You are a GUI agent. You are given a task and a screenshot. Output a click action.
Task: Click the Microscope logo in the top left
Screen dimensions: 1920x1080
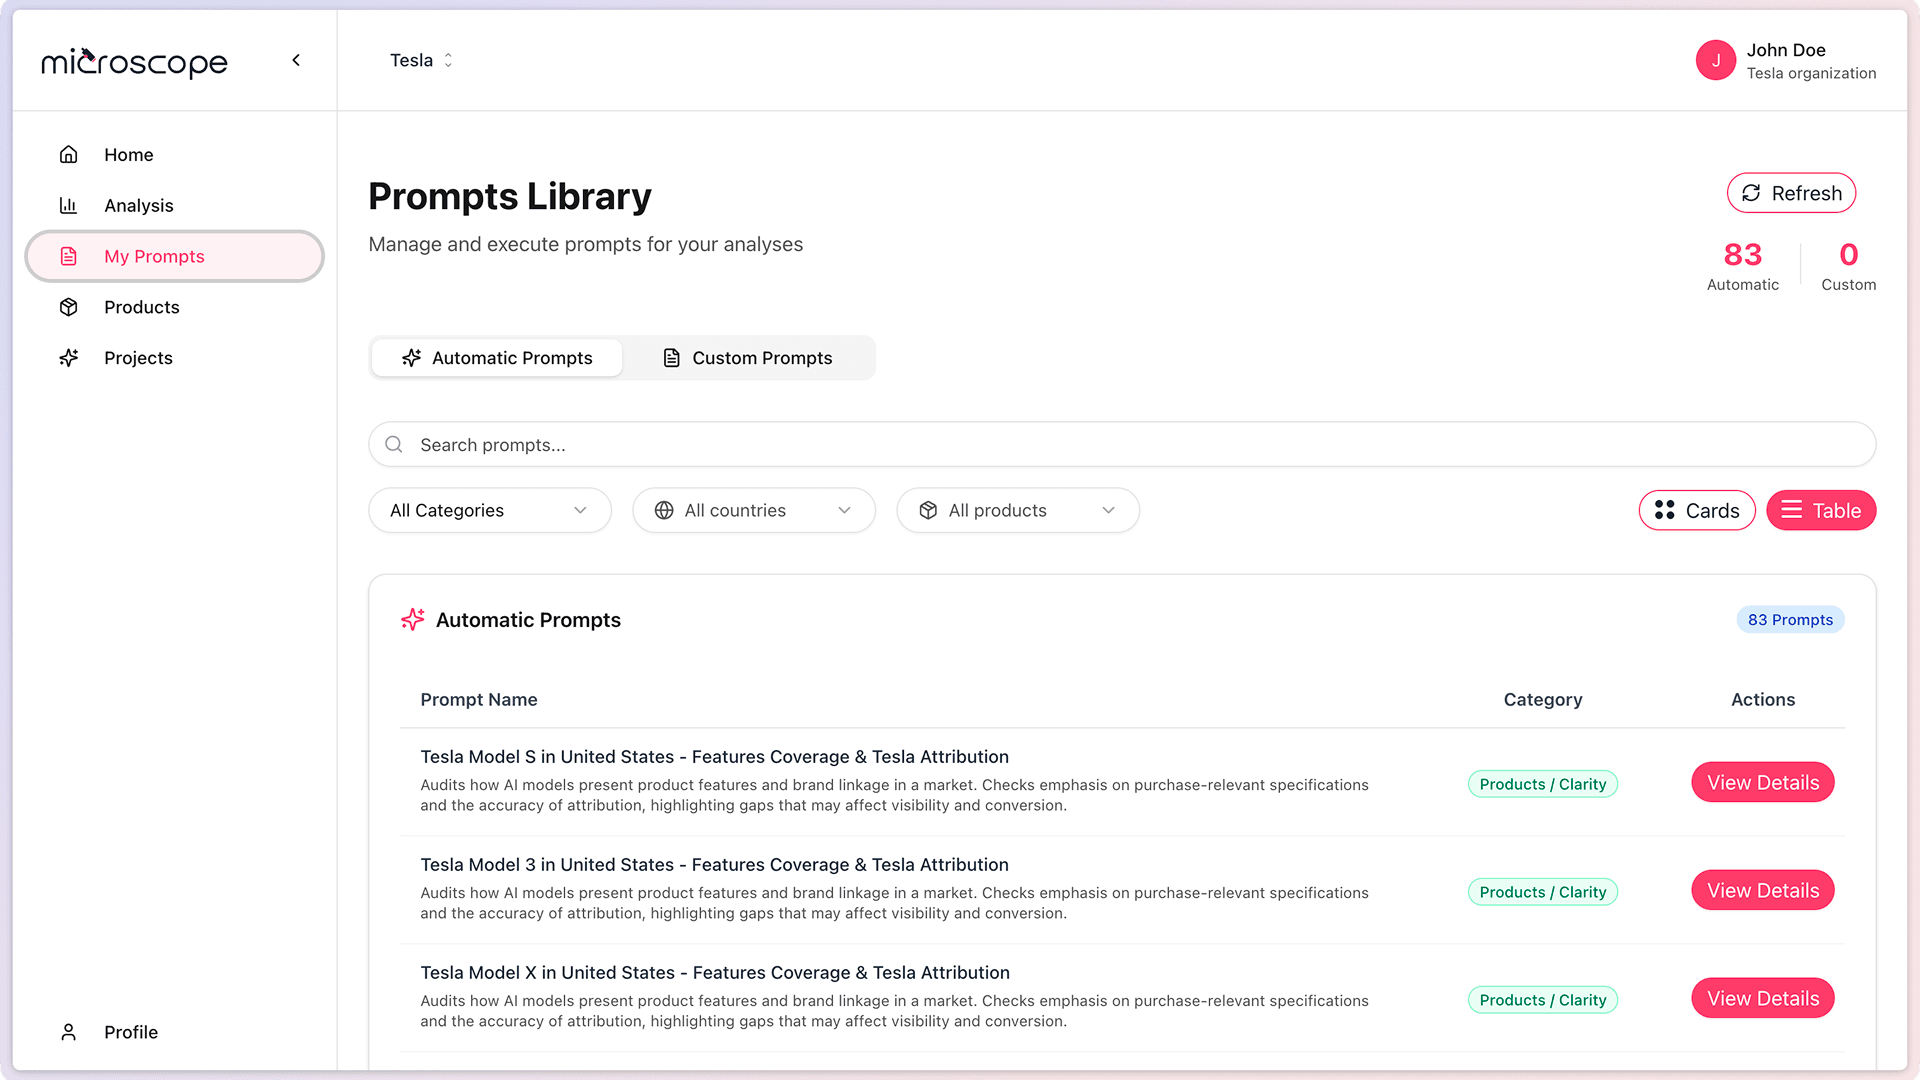[134, 62]
